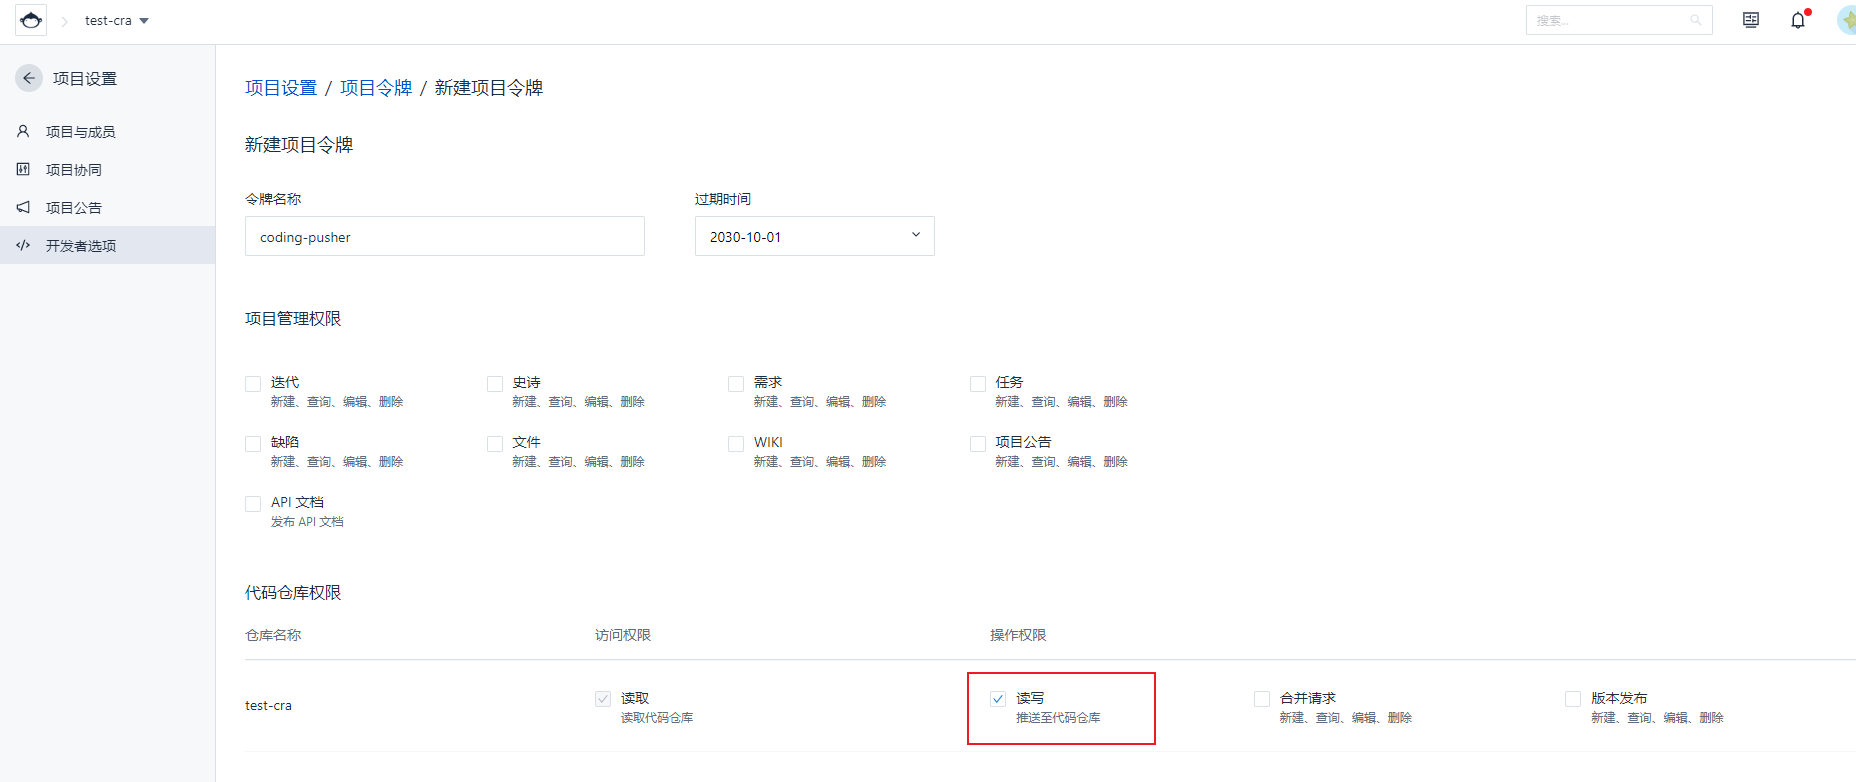Click the 令牌名称 input field

coord(445,236)
